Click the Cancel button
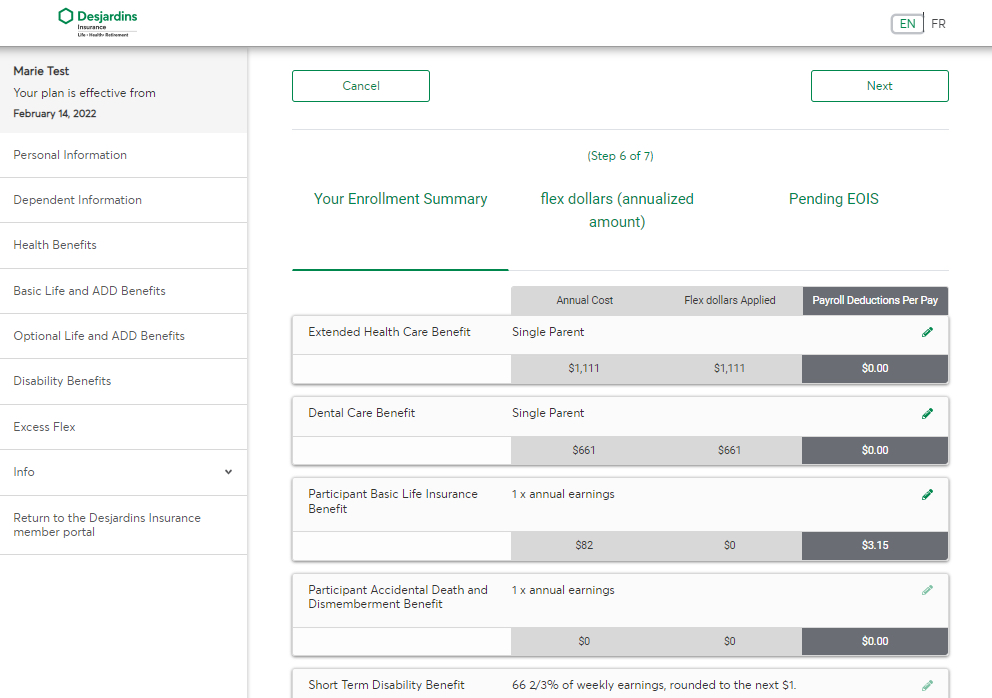 [x=360, y=86]
